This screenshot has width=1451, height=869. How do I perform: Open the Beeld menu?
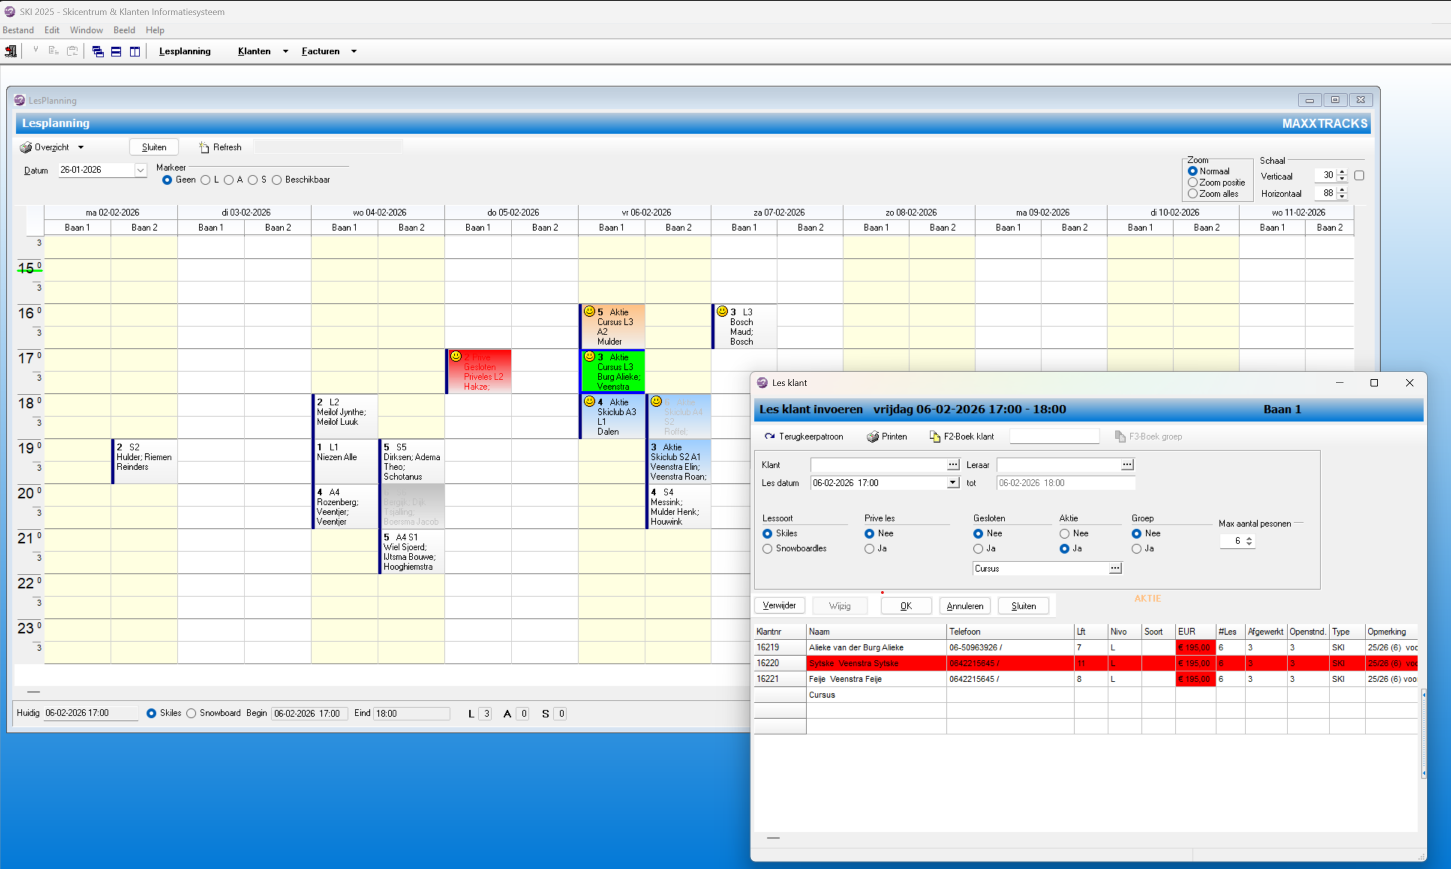click(124, 30)
